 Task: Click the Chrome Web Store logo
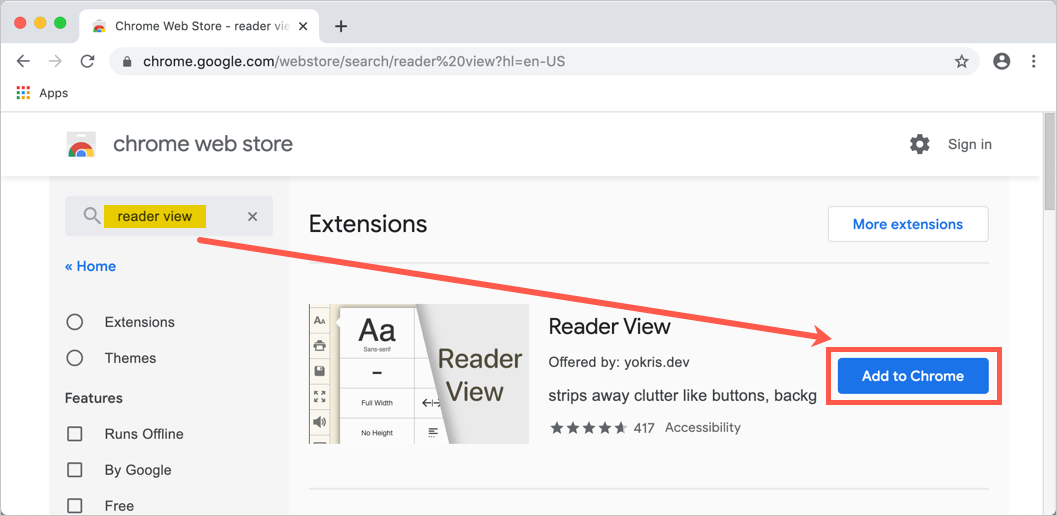coord(81,144)
